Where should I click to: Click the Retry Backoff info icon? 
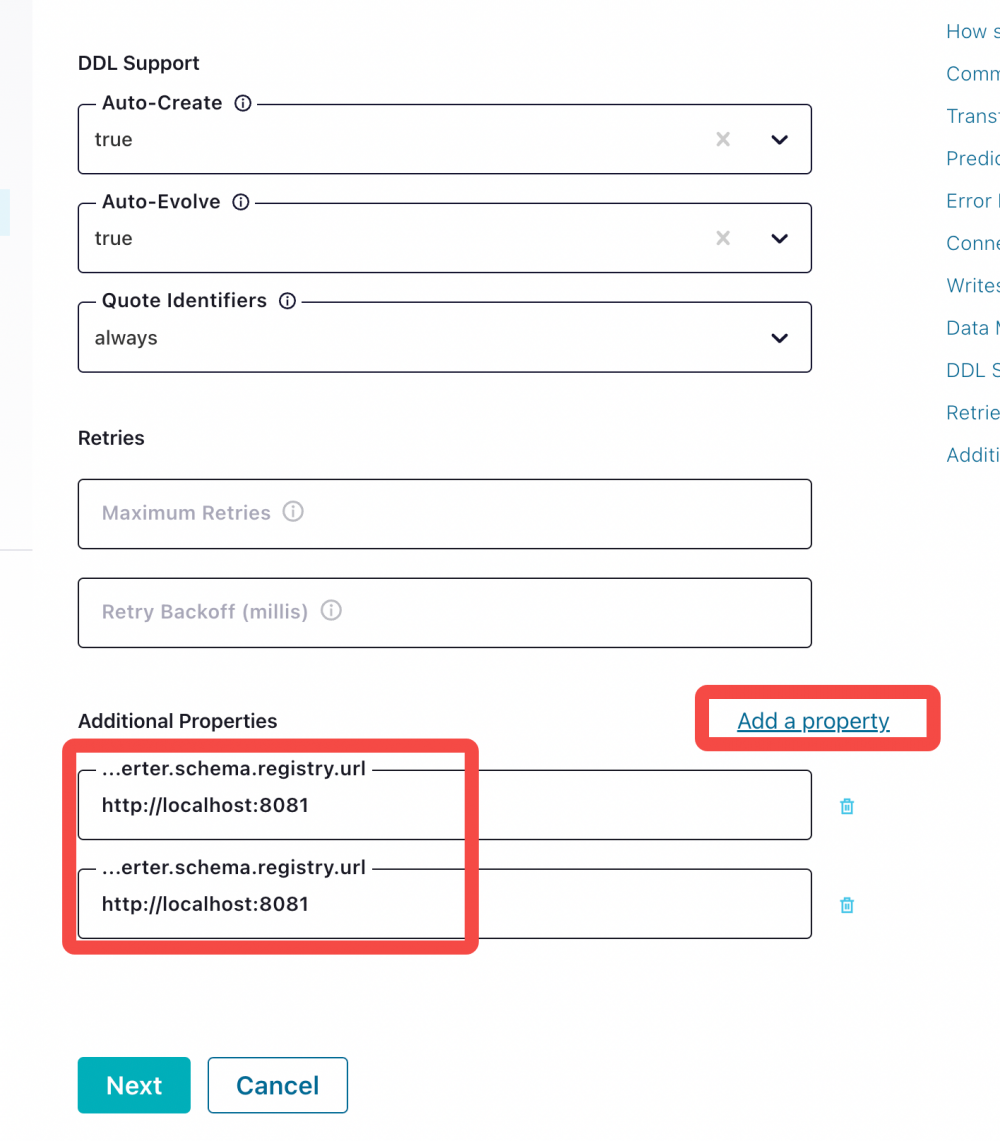point(331,610)
